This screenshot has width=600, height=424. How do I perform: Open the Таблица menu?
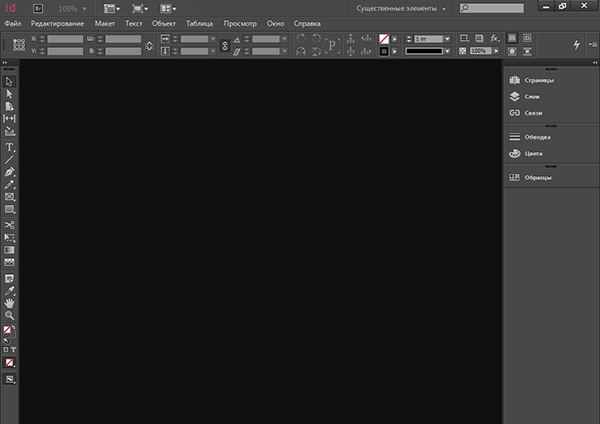pos(199,24)
